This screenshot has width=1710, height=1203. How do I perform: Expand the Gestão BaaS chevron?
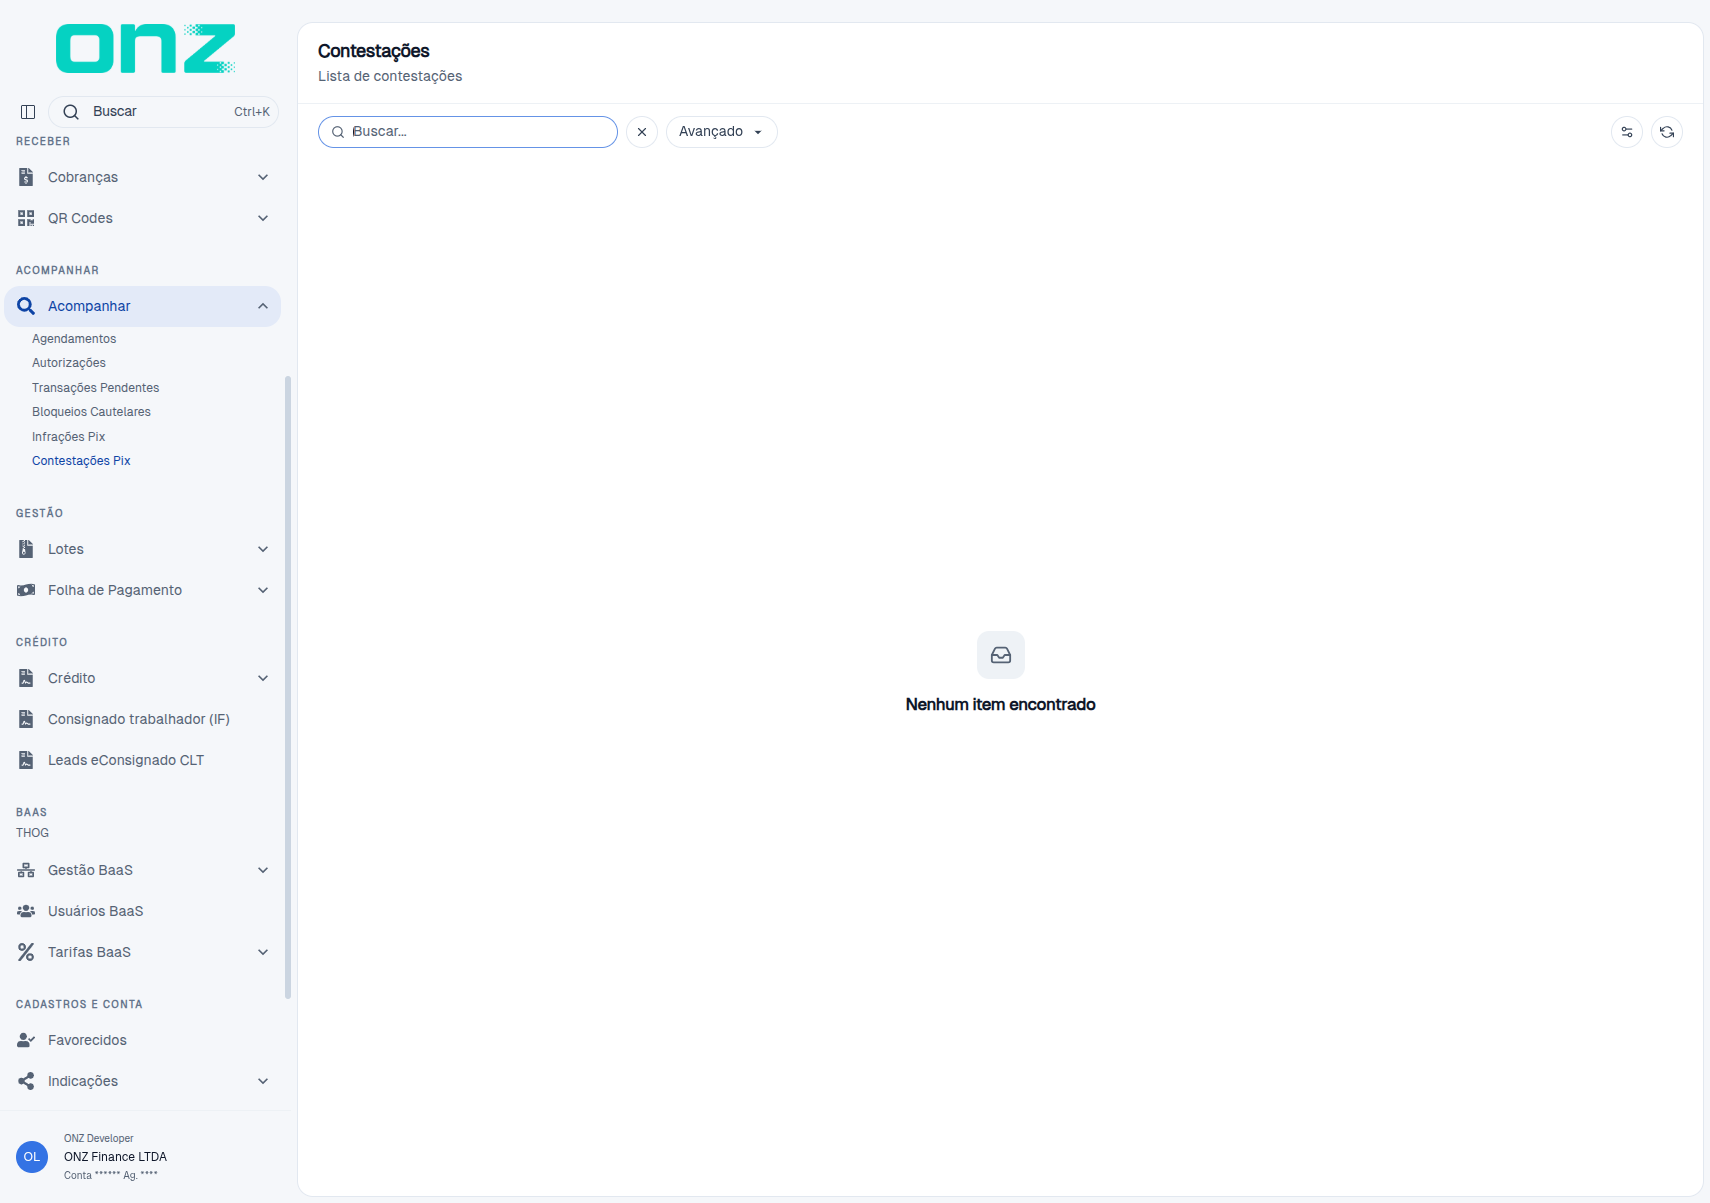point(263,870)
